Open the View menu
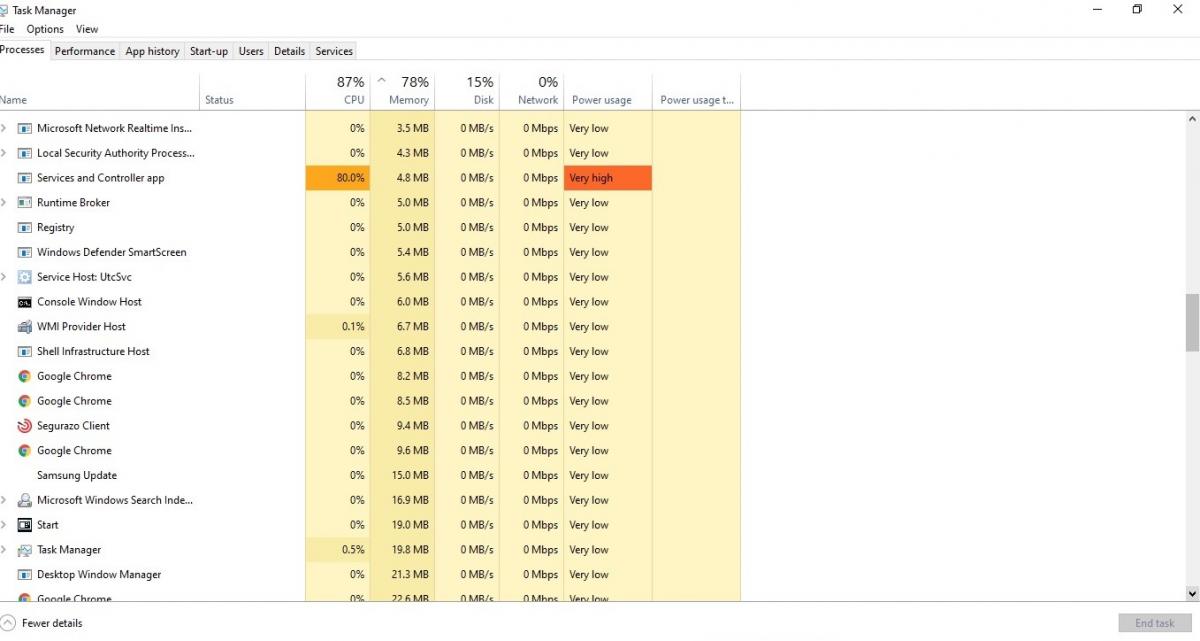The width and height of the screenshot is (1200, 641). click(87, 29)
